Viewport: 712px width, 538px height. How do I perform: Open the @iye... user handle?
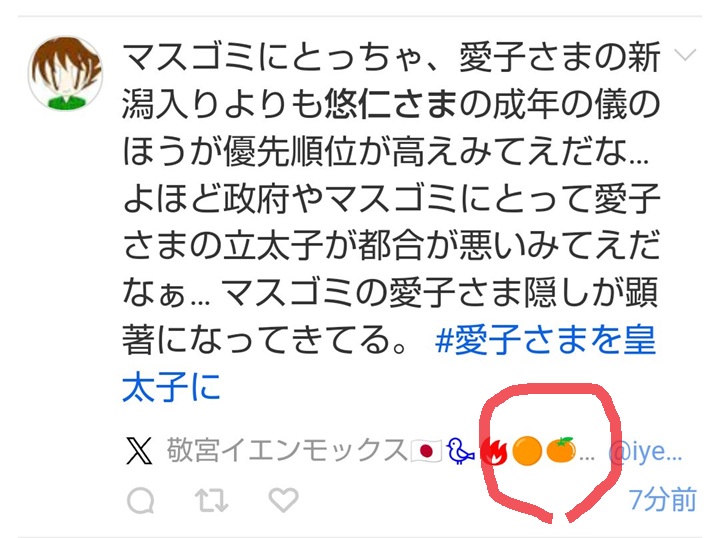(645, 452)
